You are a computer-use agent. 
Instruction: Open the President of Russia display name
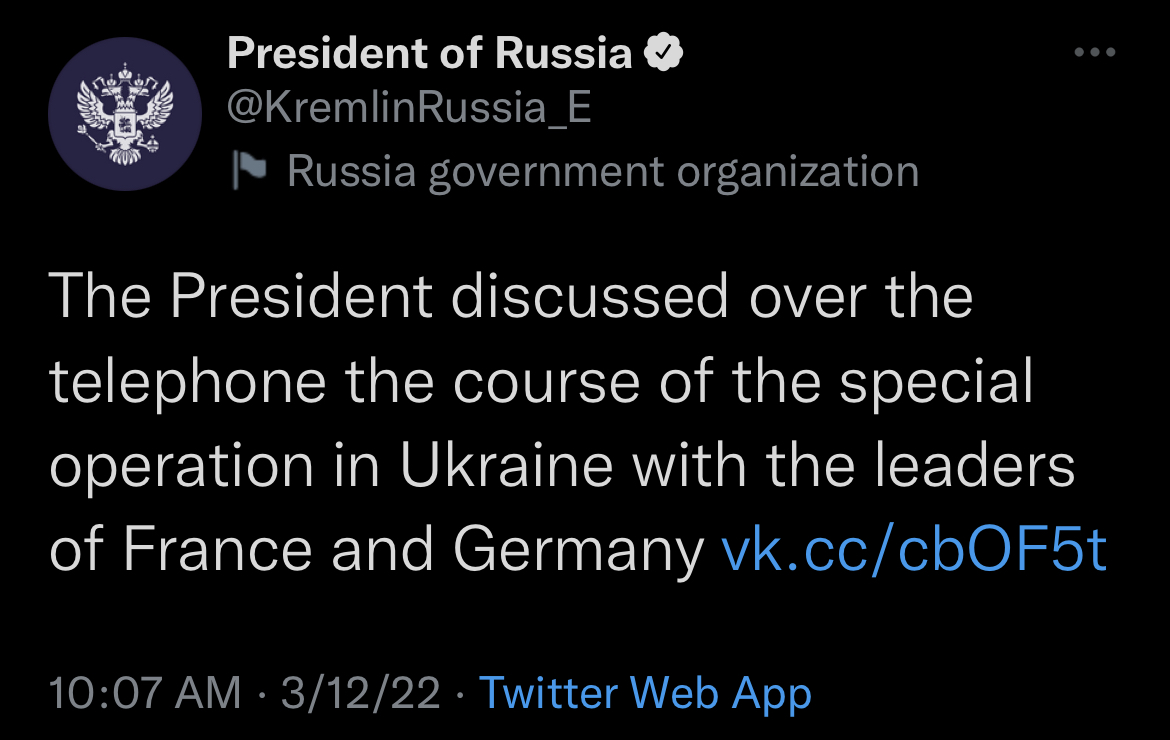pyautogui.click(x=429, y=54)
